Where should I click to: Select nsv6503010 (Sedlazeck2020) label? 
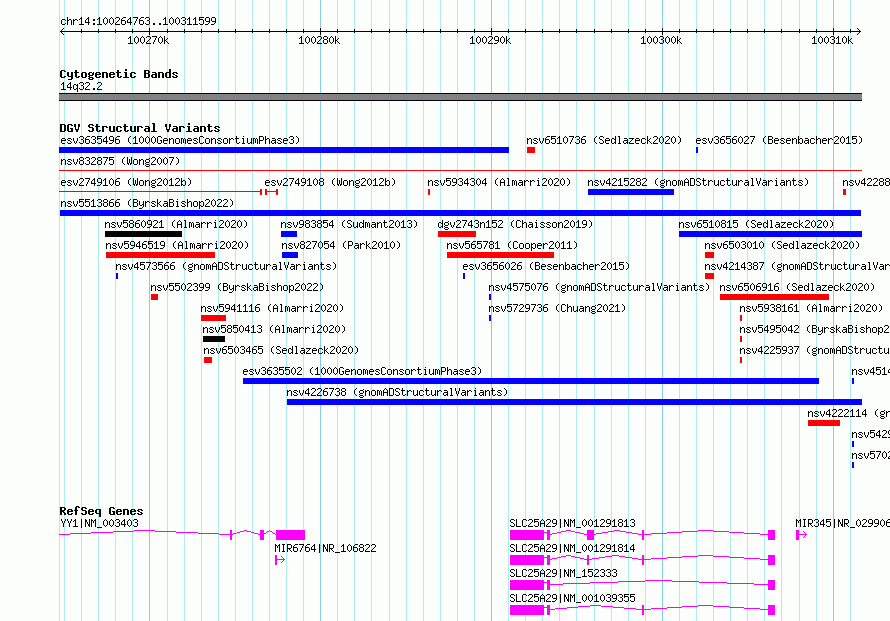(x=782, y=245)
